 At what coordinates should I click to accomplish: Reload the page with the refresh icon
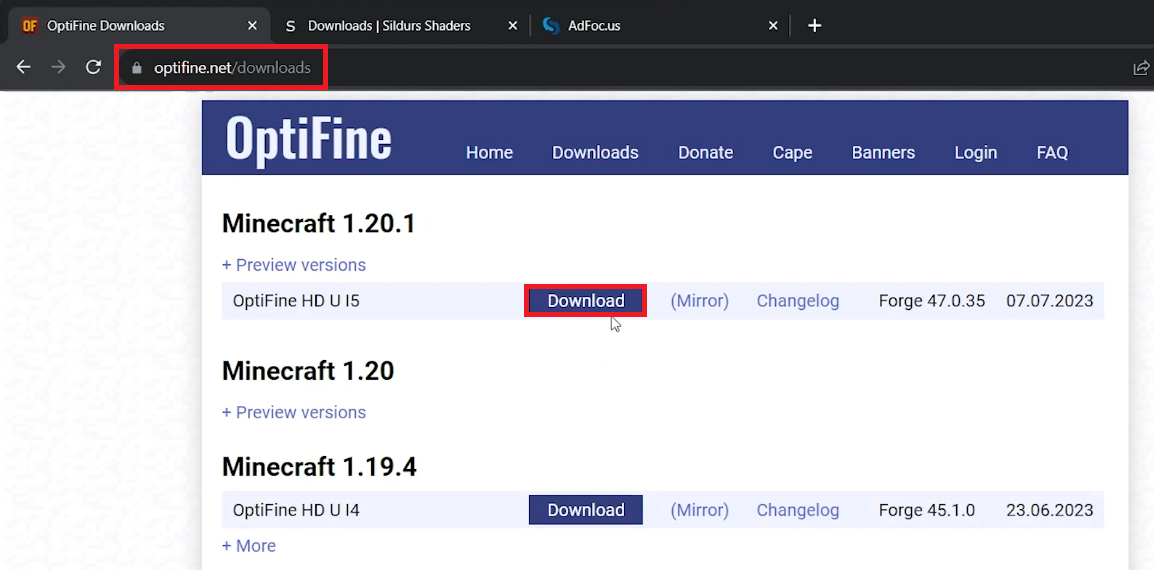pyautogui.click(x=93, y=67)
